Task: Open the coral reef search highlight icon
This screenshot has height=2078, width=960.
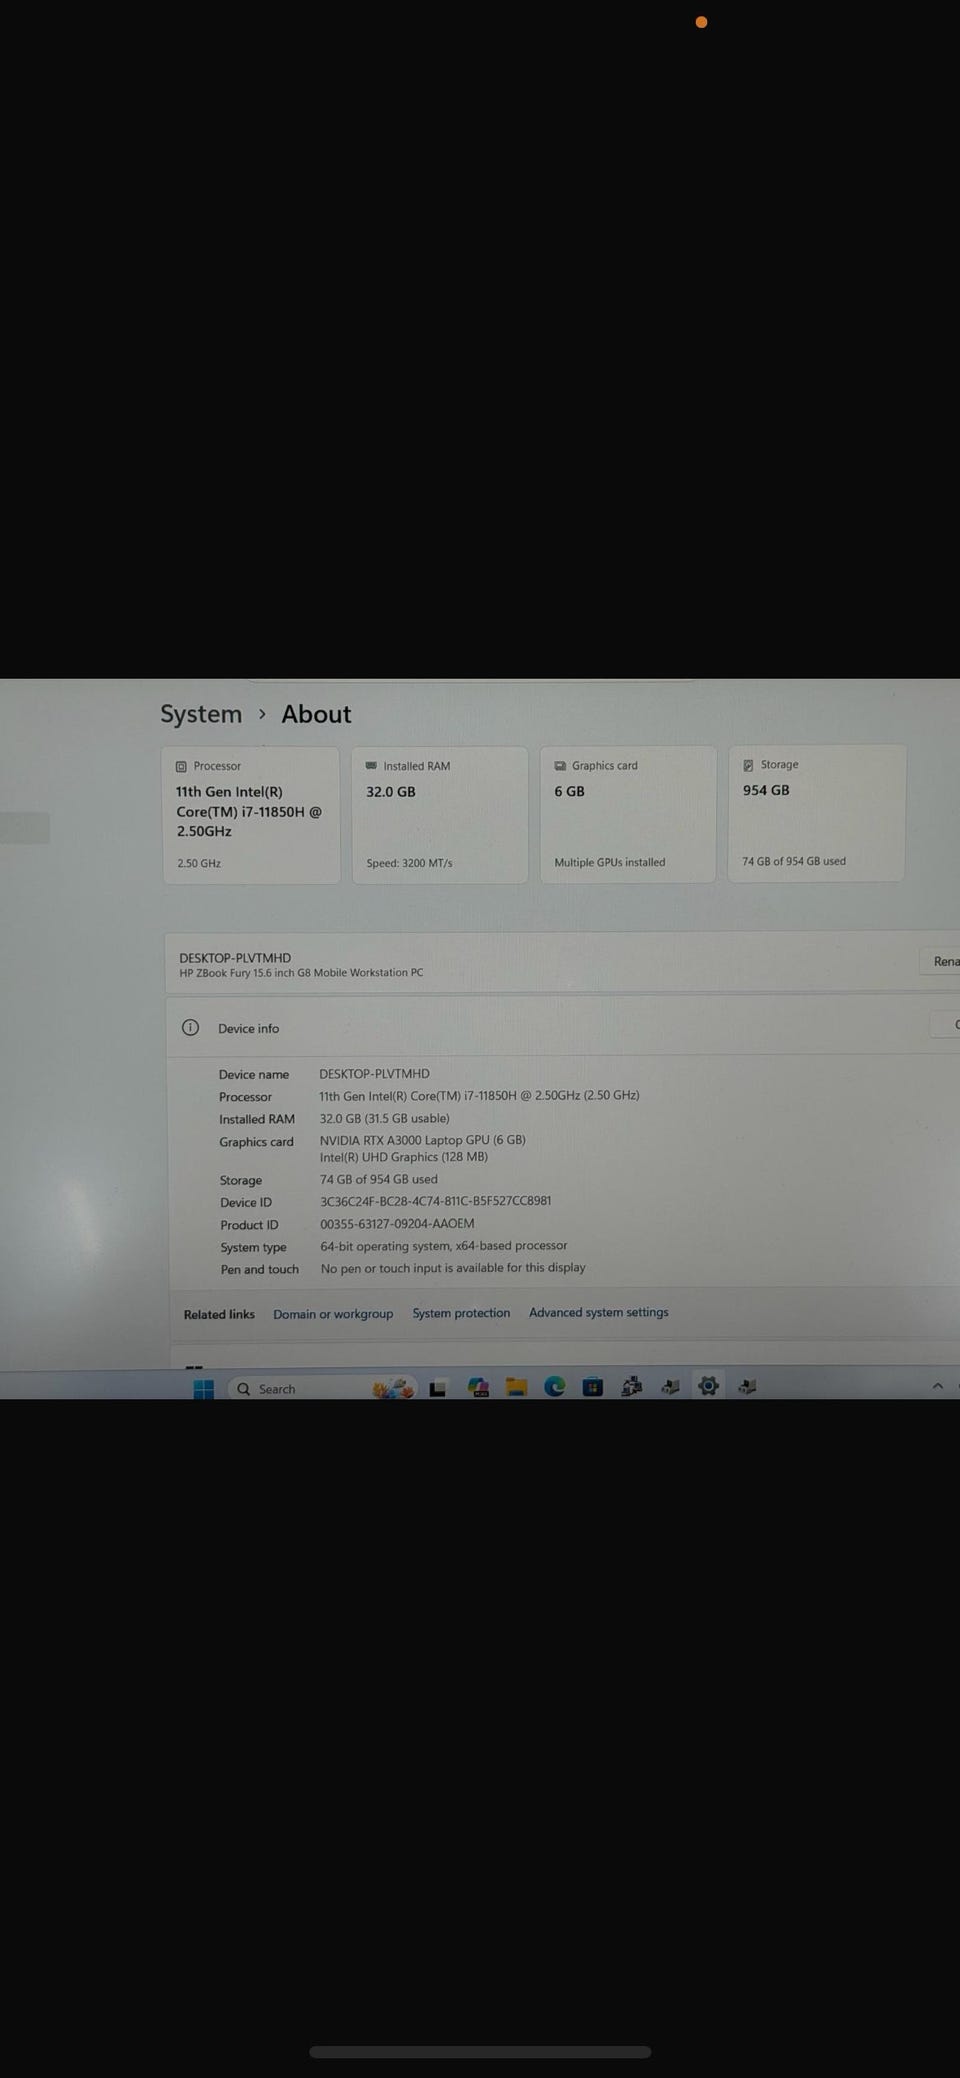Action: coord(393,1388)
